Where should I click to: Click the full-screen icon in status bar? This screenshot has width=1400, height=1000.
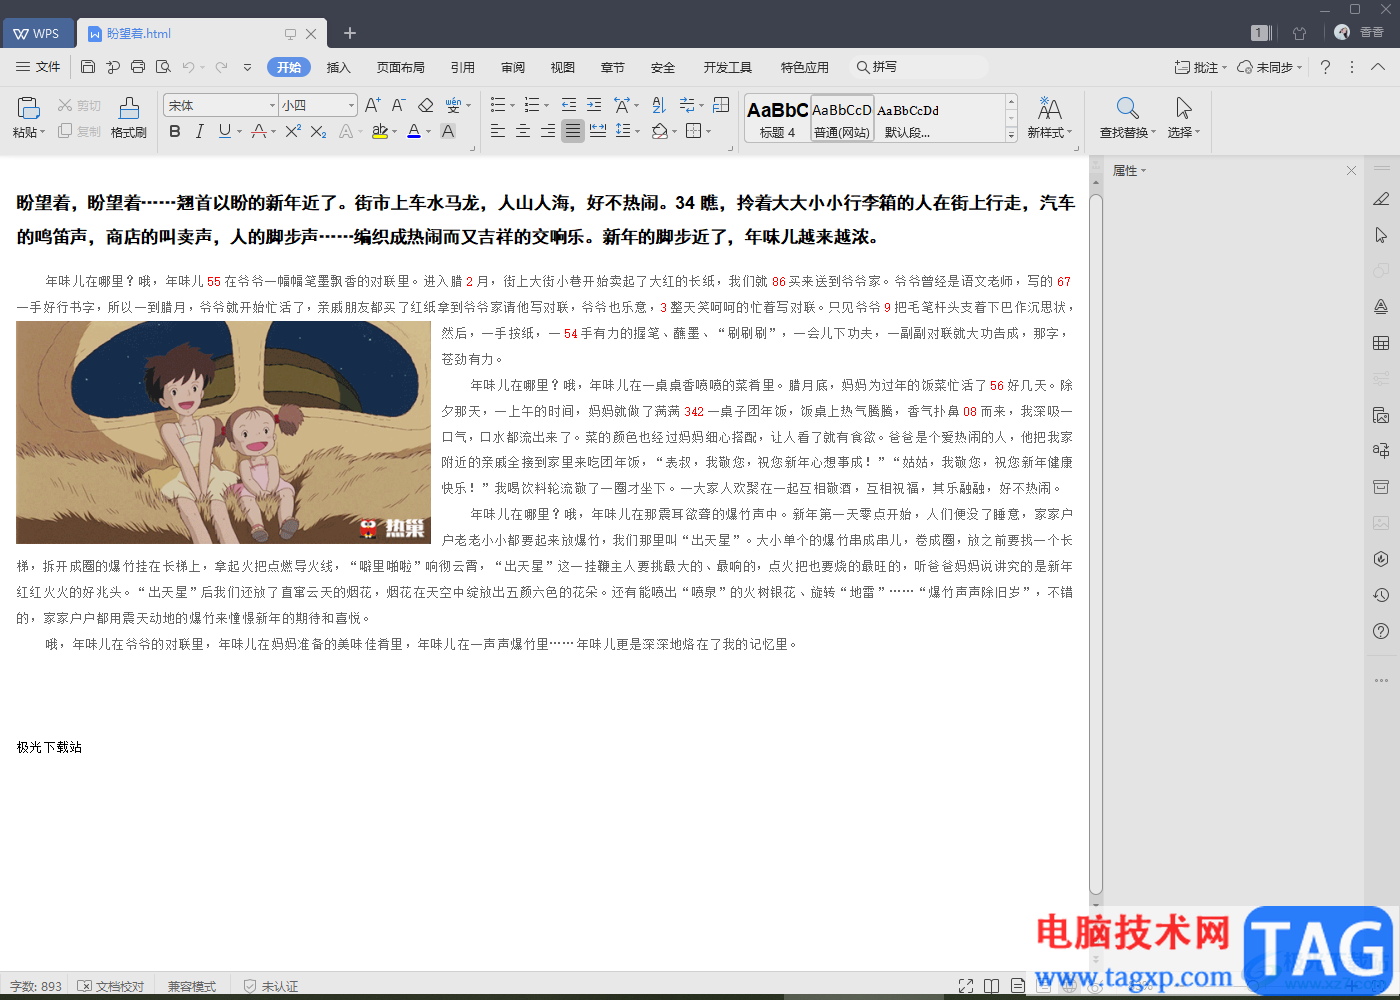point(966,986)
